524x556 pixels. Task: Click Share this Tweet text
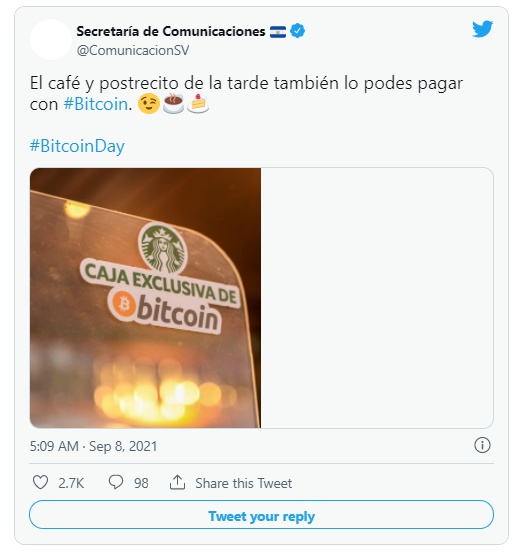coord(244,483)
